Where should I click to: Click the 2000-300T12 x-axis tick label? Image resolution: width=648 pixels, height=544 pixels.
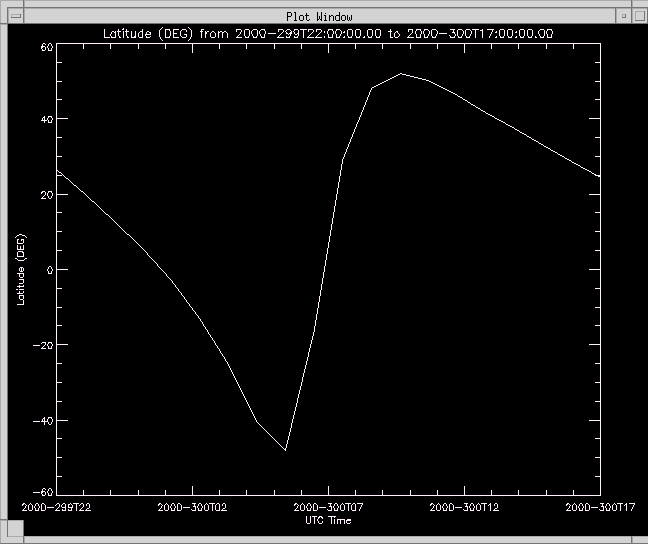tap(464, 508)
